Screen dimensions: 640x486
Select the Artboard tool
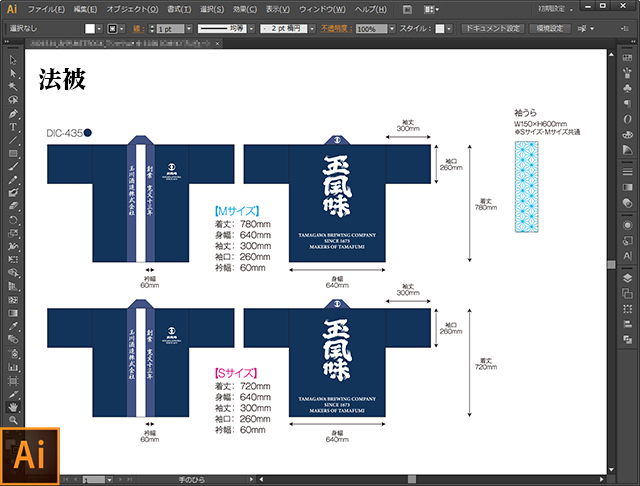[13, 380]
